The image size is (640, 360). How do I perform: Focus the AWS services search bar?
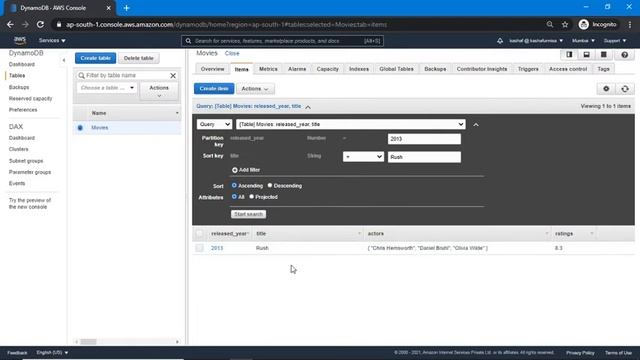click(282, 41)
